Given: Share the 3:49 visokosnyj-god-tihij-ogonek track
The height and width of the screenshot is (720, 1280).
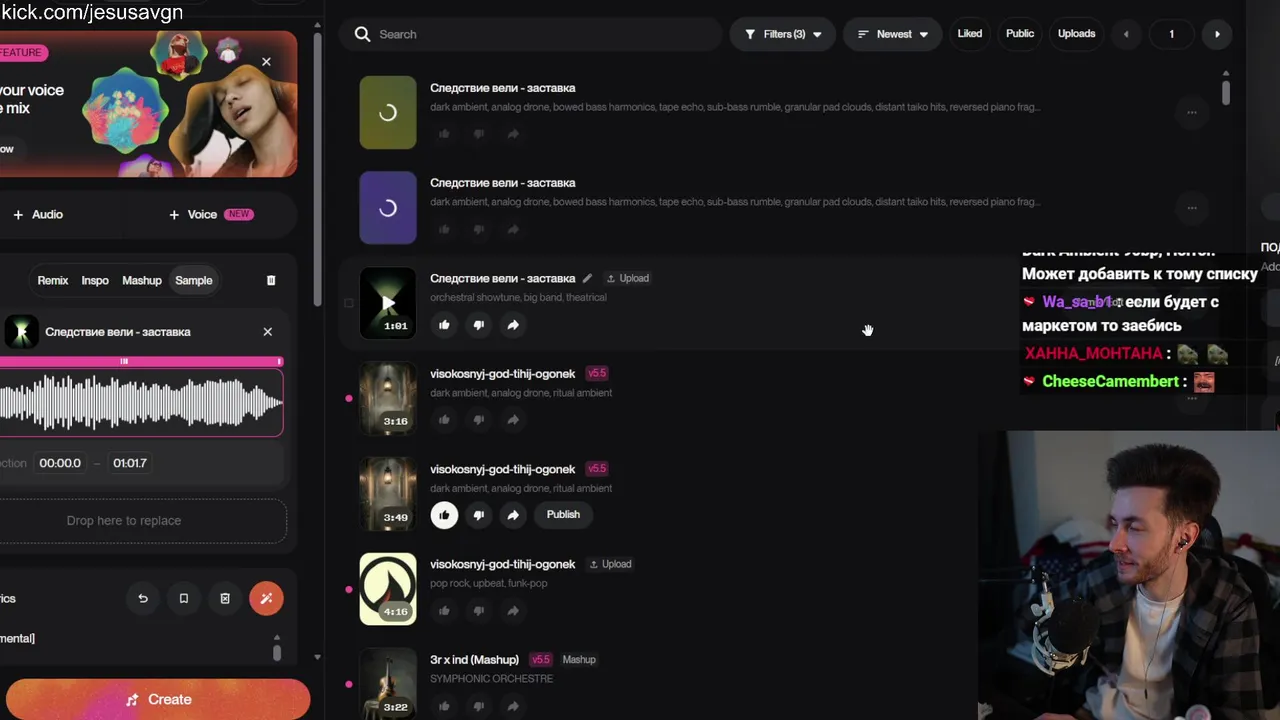Looking at the screenshot, I should 513,515.
